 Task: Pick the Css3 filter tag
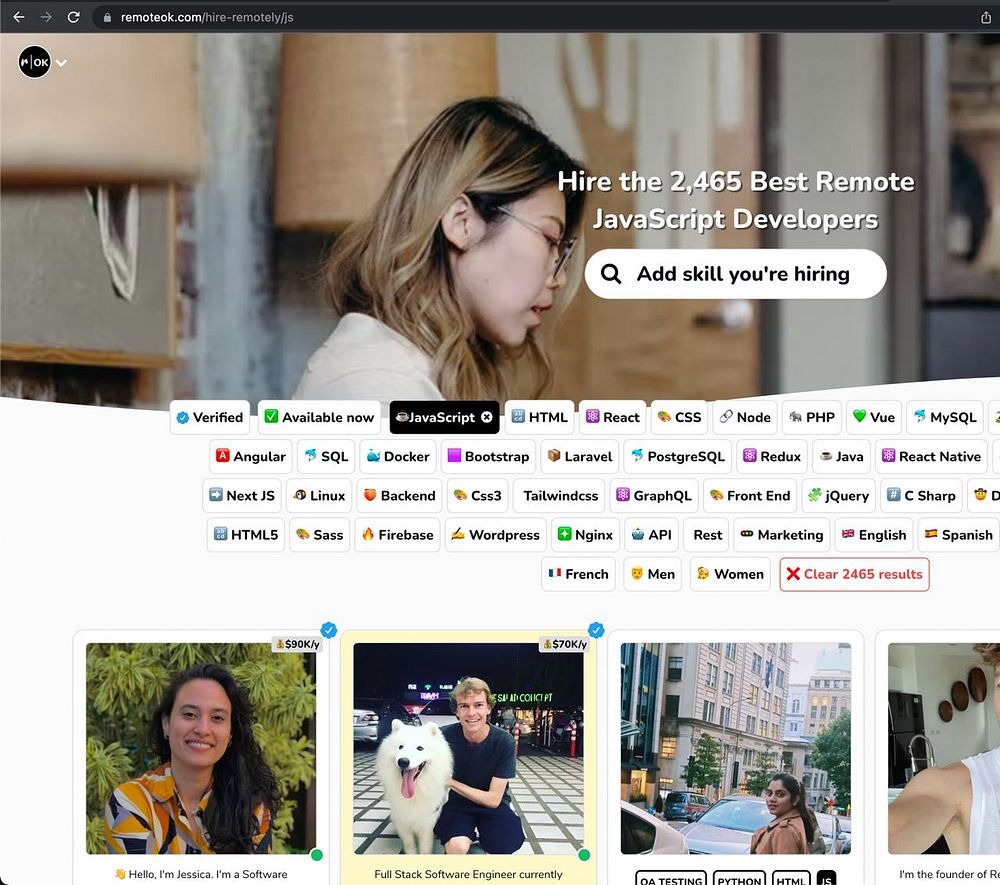(478, 495)
